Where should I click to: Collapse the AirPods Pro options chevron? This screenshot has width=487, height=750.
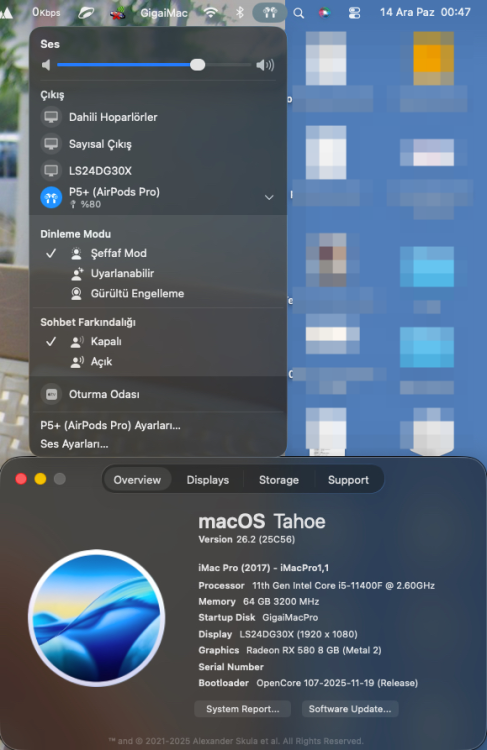tap(269, 197)
